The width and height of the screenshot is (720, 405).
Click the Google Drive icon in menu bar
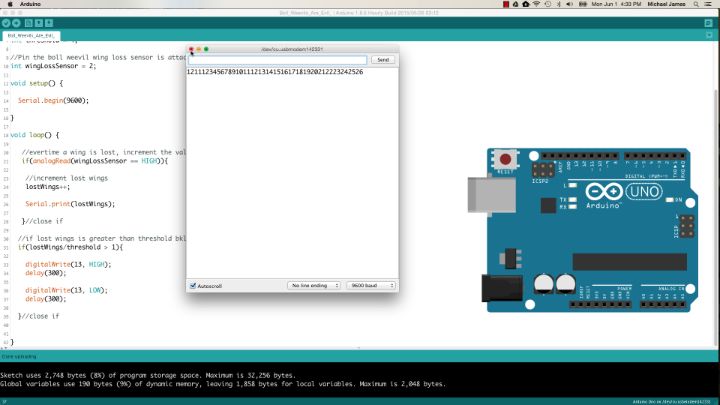point(515,4)
